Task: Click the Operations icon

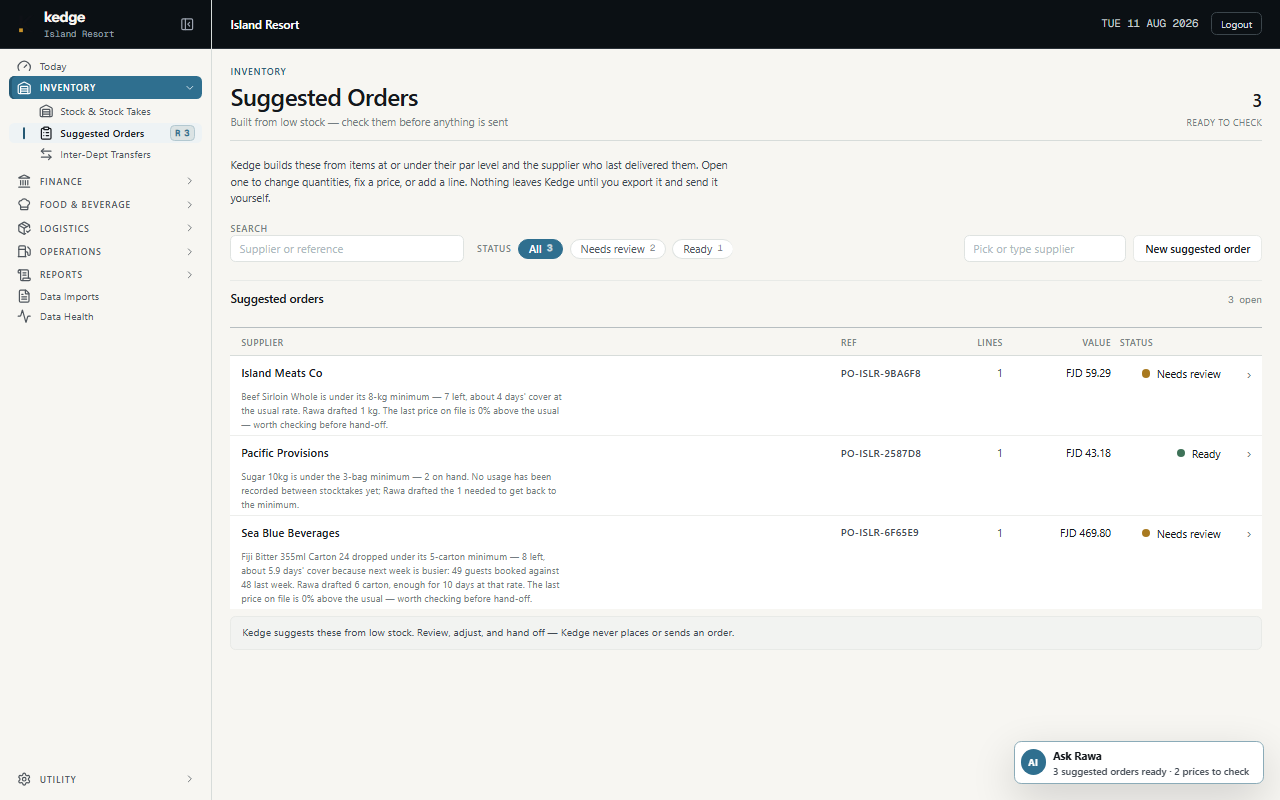Action: coord(25,251)
